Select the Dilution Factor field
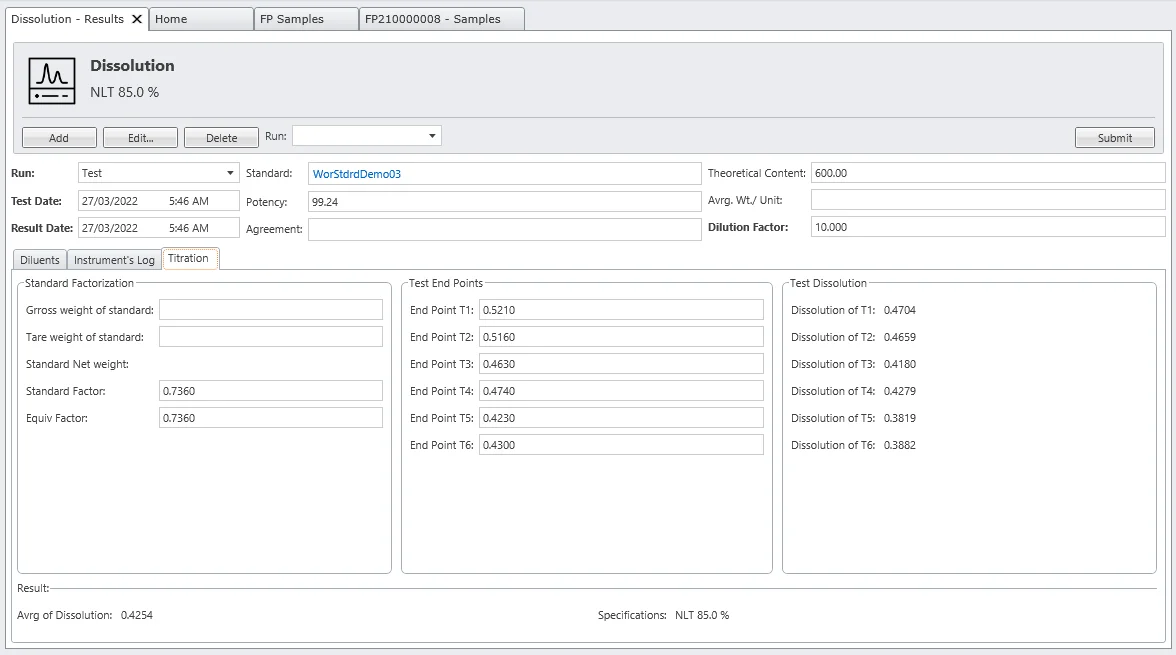1176x655 pixels. tap(987, 227)
